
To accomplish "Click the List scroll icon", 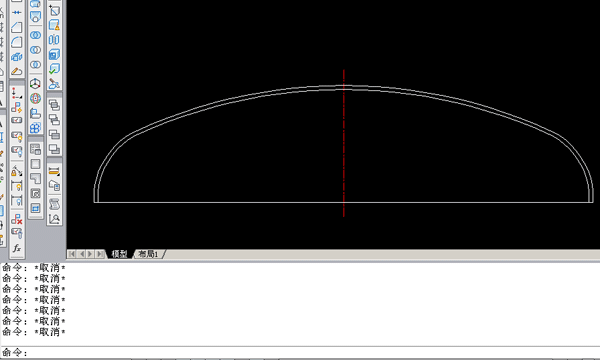I will [x=54, y=204].
